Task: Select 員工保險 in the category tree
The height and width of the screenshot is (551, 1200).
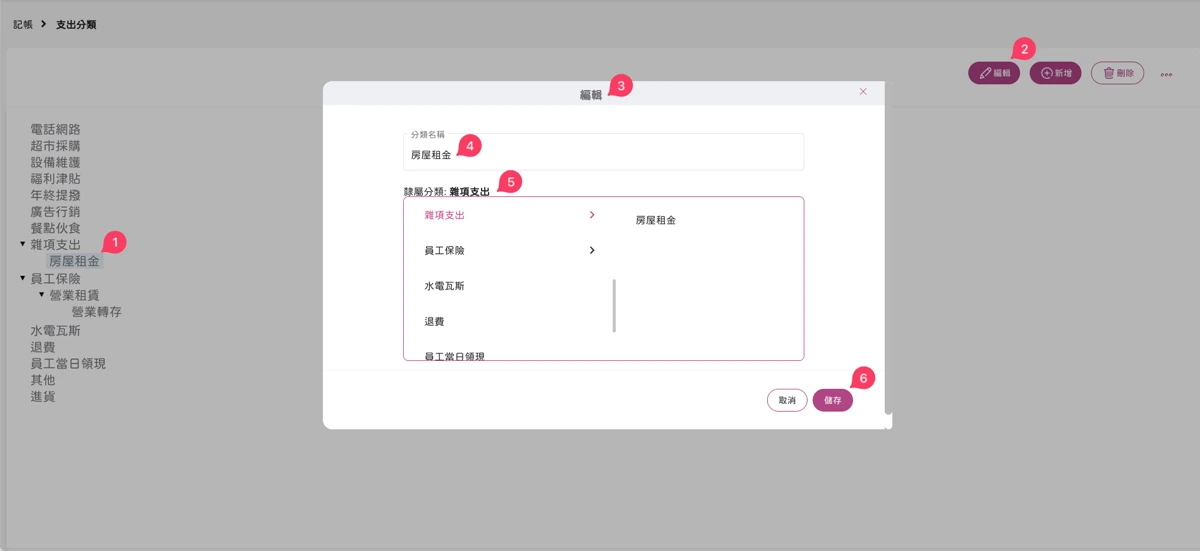Action: tap(55, 279)
